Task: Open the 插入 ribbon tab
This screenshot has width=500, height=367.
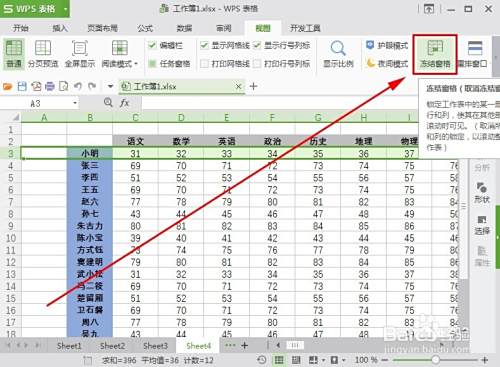Action: click(60, 28)
